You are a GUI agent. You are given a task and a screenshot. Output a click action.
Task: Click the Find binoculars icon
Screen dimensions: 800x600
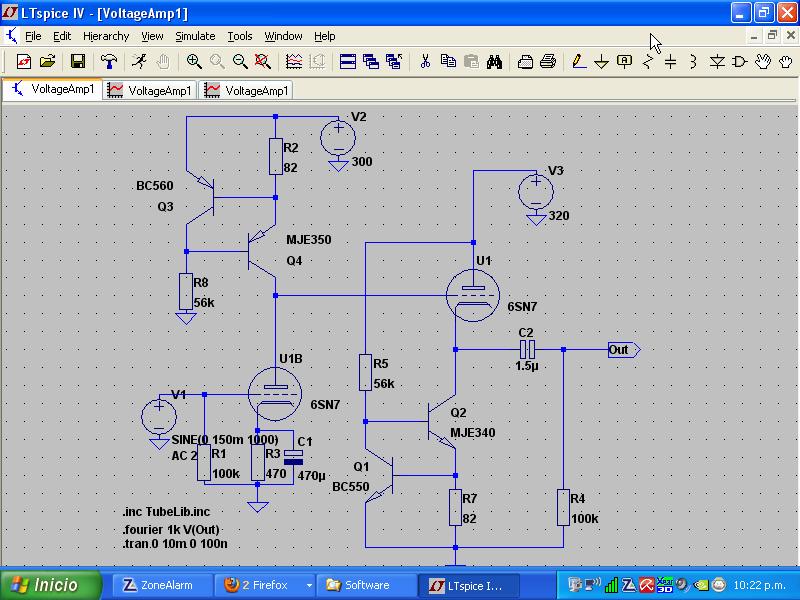[x=494, y=62]
